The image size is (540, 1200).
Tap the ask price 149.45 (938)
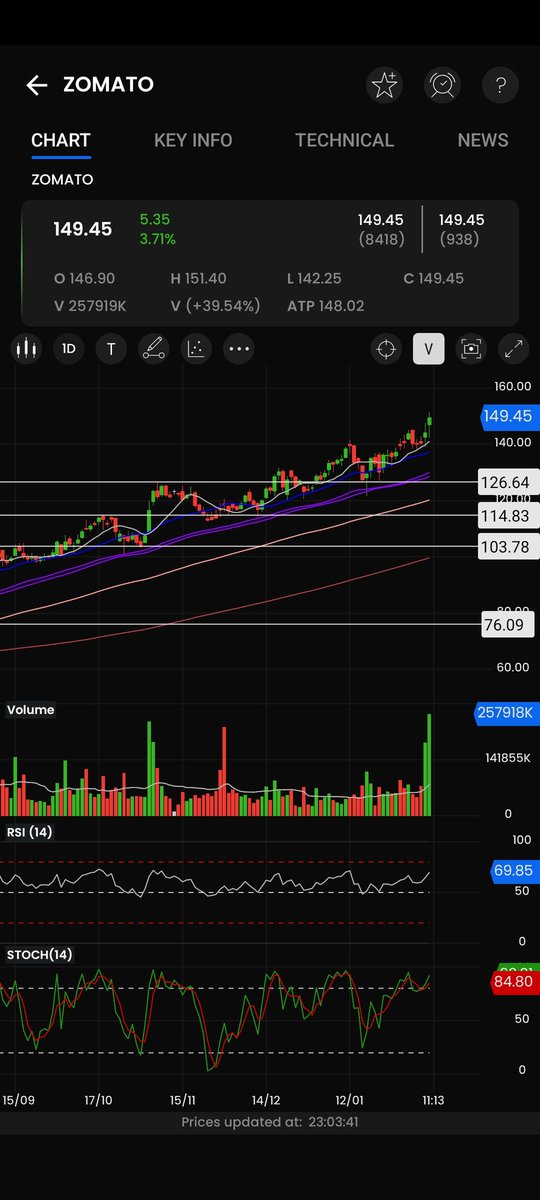[461, 229]
